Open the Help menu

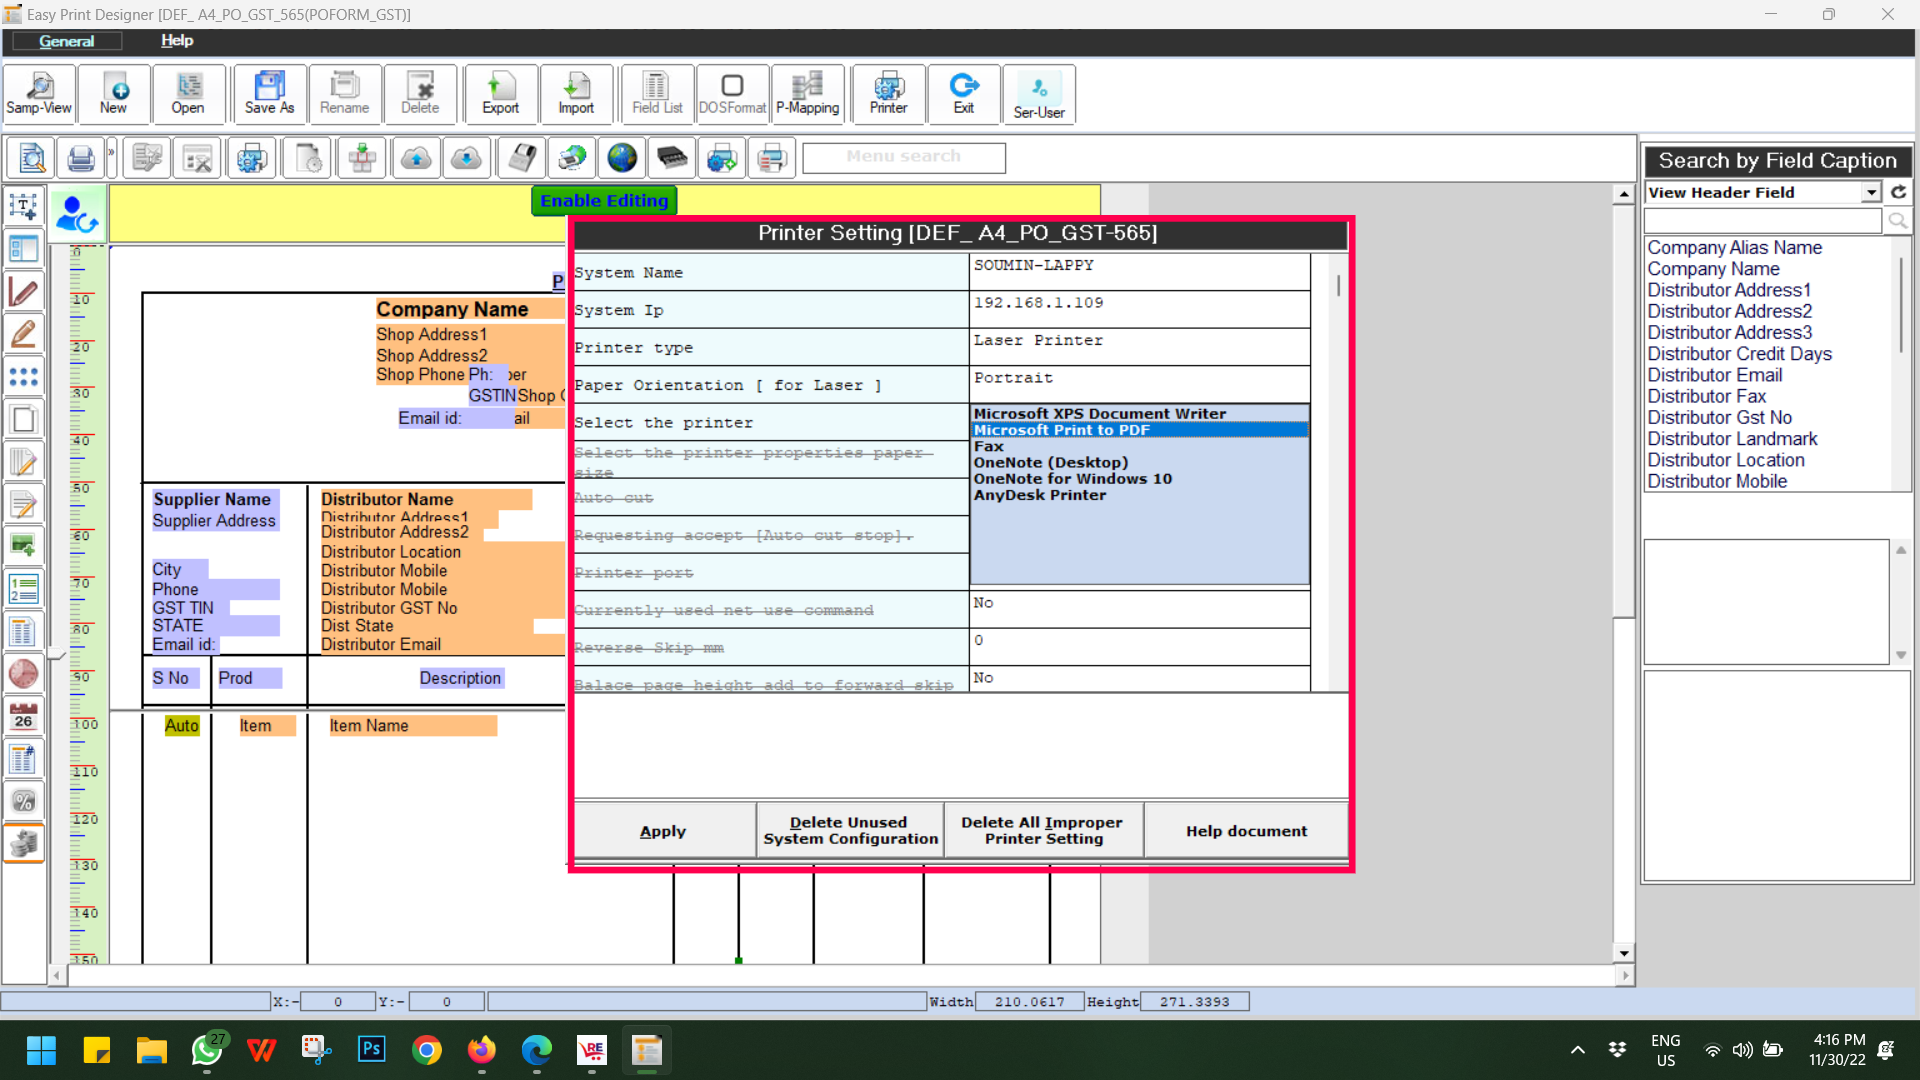[x=177, y=41]
